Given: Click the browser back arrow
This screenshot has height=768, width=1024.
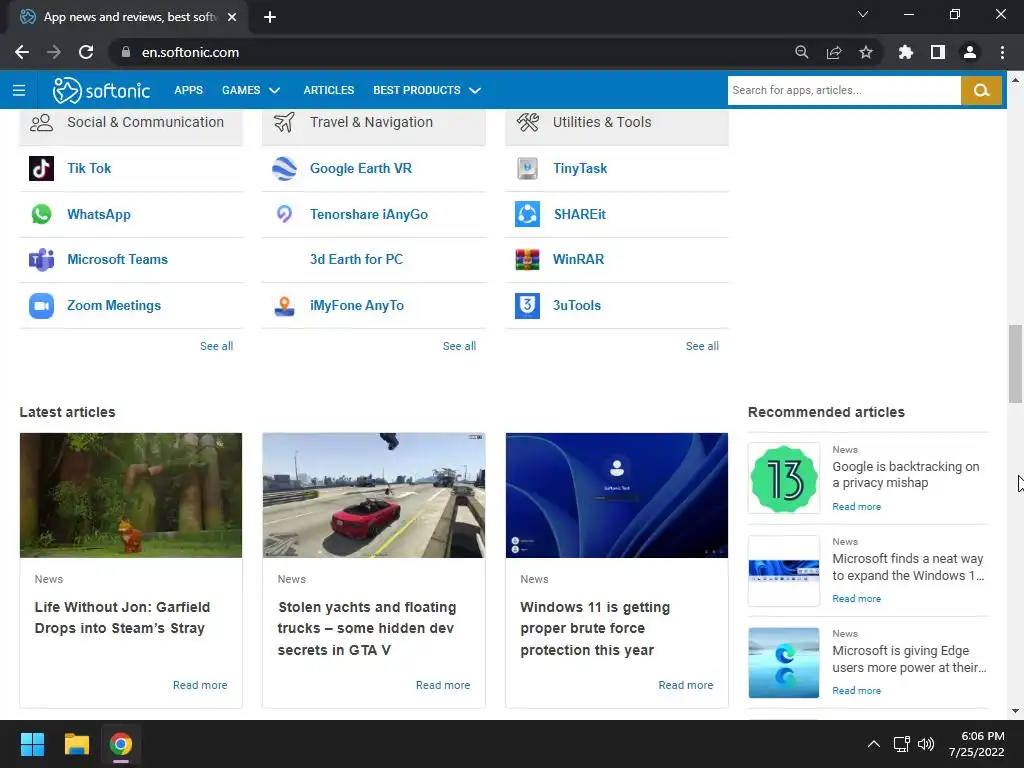Looking at the screenshot, I should 22,52.
